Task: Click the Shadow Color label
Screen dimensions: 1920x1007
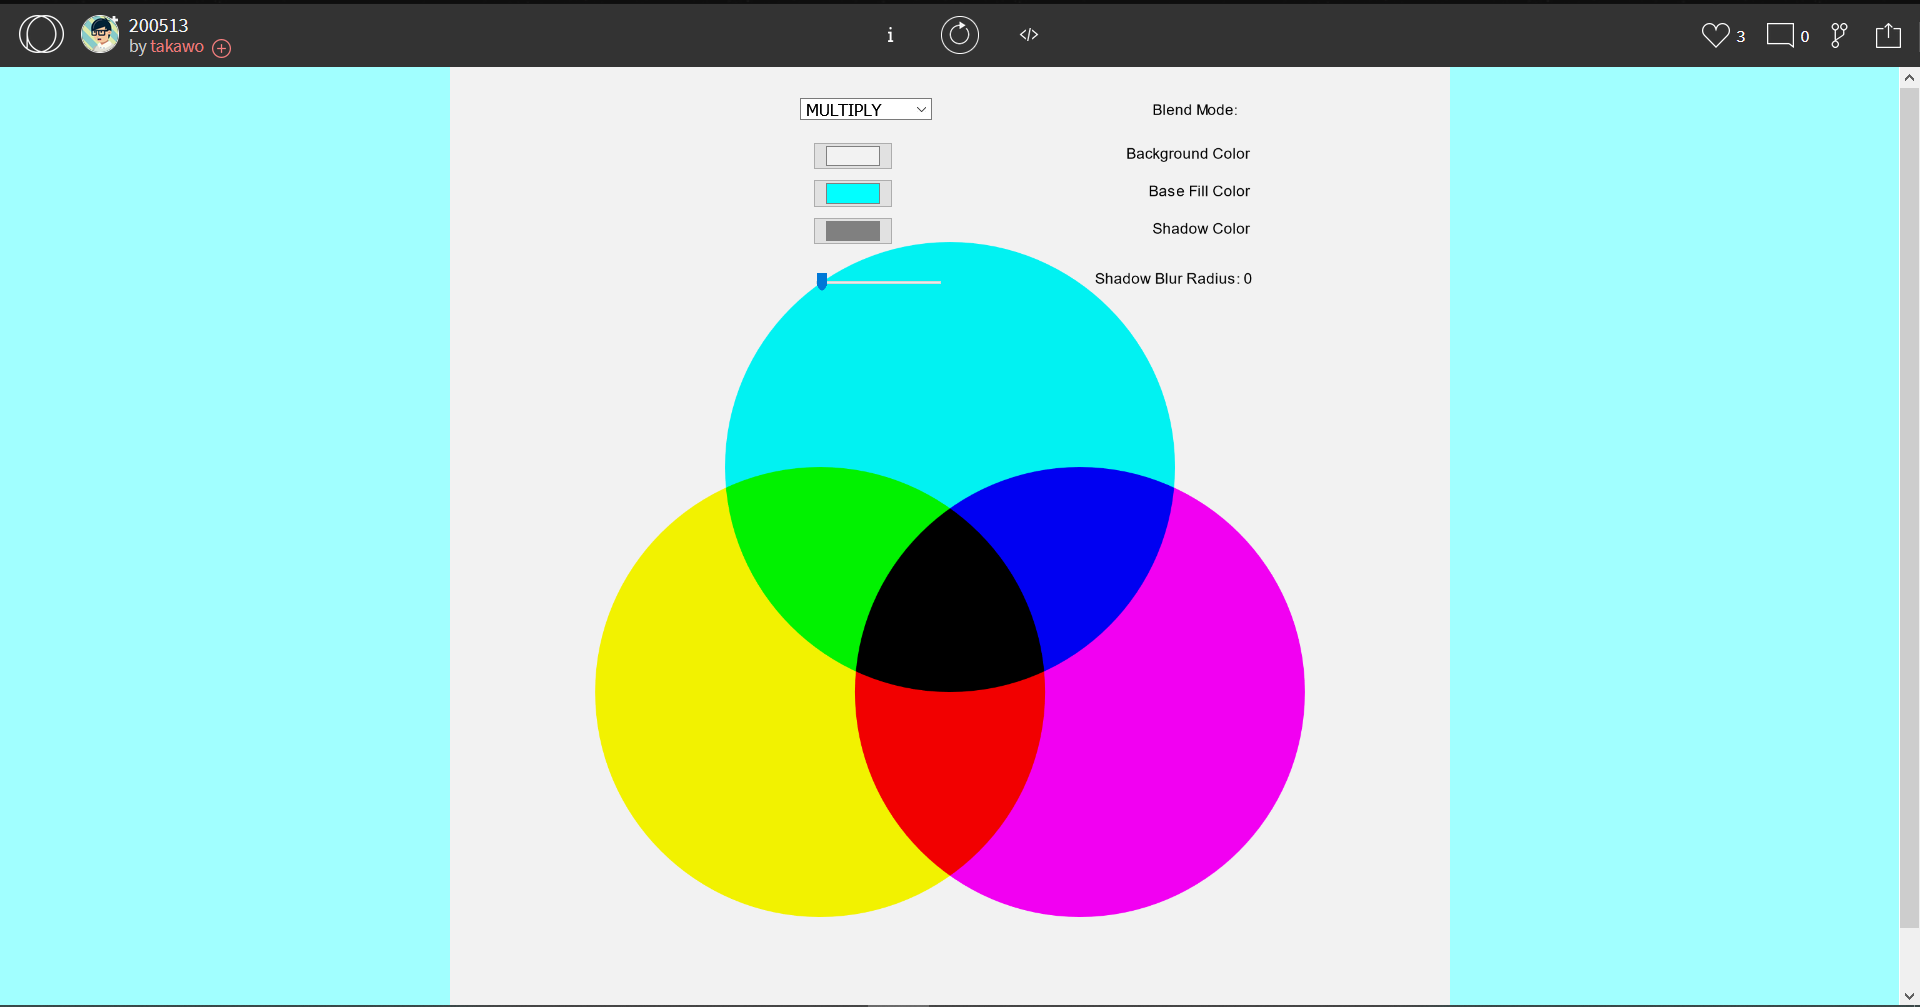Action: [1201, 229]
